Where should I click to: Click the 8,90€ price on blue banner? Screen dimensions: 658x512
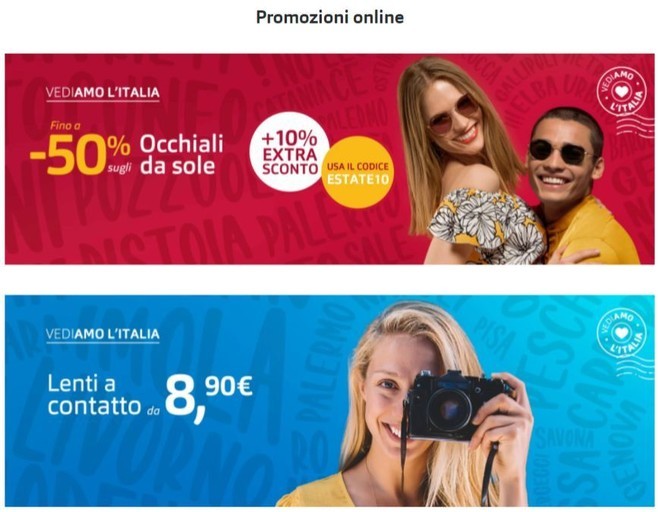coord(209,397)
